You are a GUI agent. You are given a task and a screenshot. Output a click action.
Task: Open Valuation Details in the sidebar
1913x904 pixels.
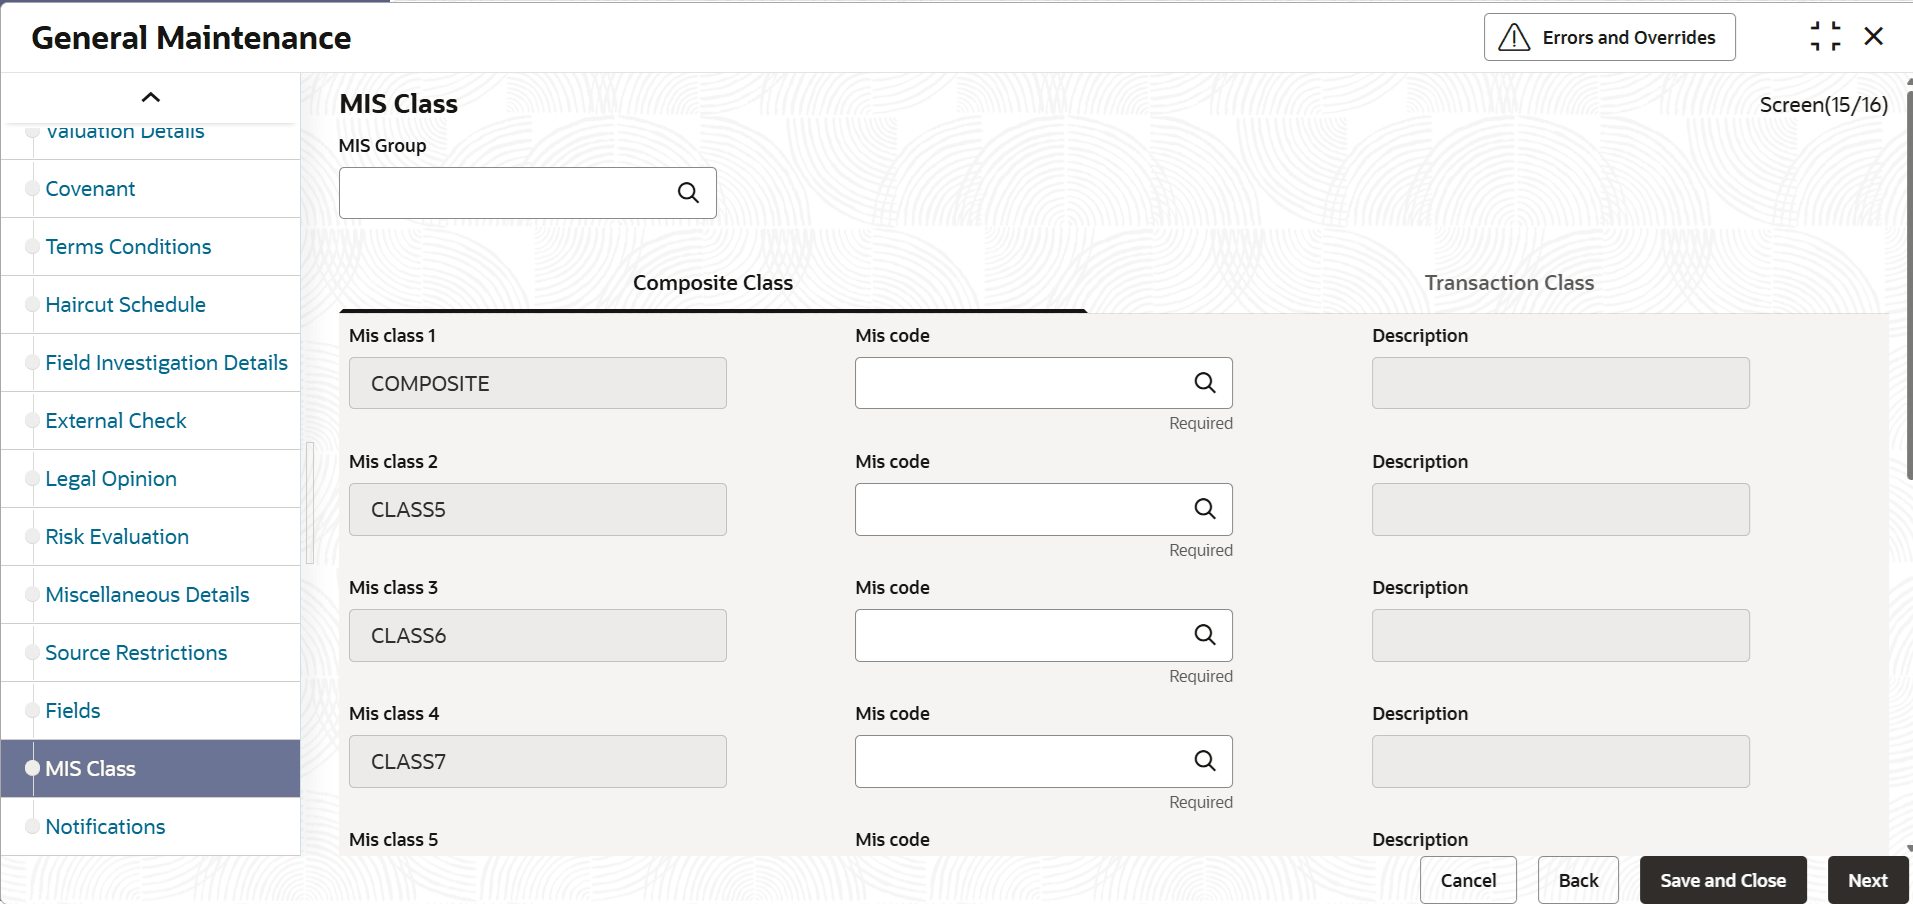click(x=125, y=131)
